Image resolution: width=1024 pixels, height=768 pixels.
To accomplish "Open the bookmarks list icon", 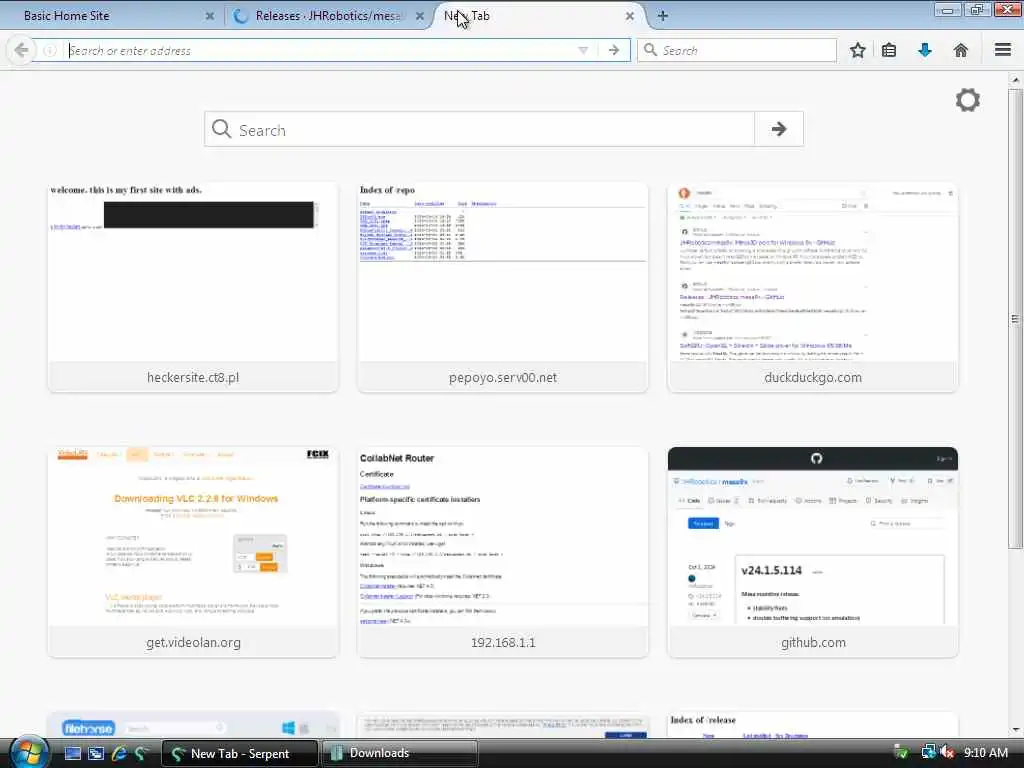I will click(x=889, y=50).
